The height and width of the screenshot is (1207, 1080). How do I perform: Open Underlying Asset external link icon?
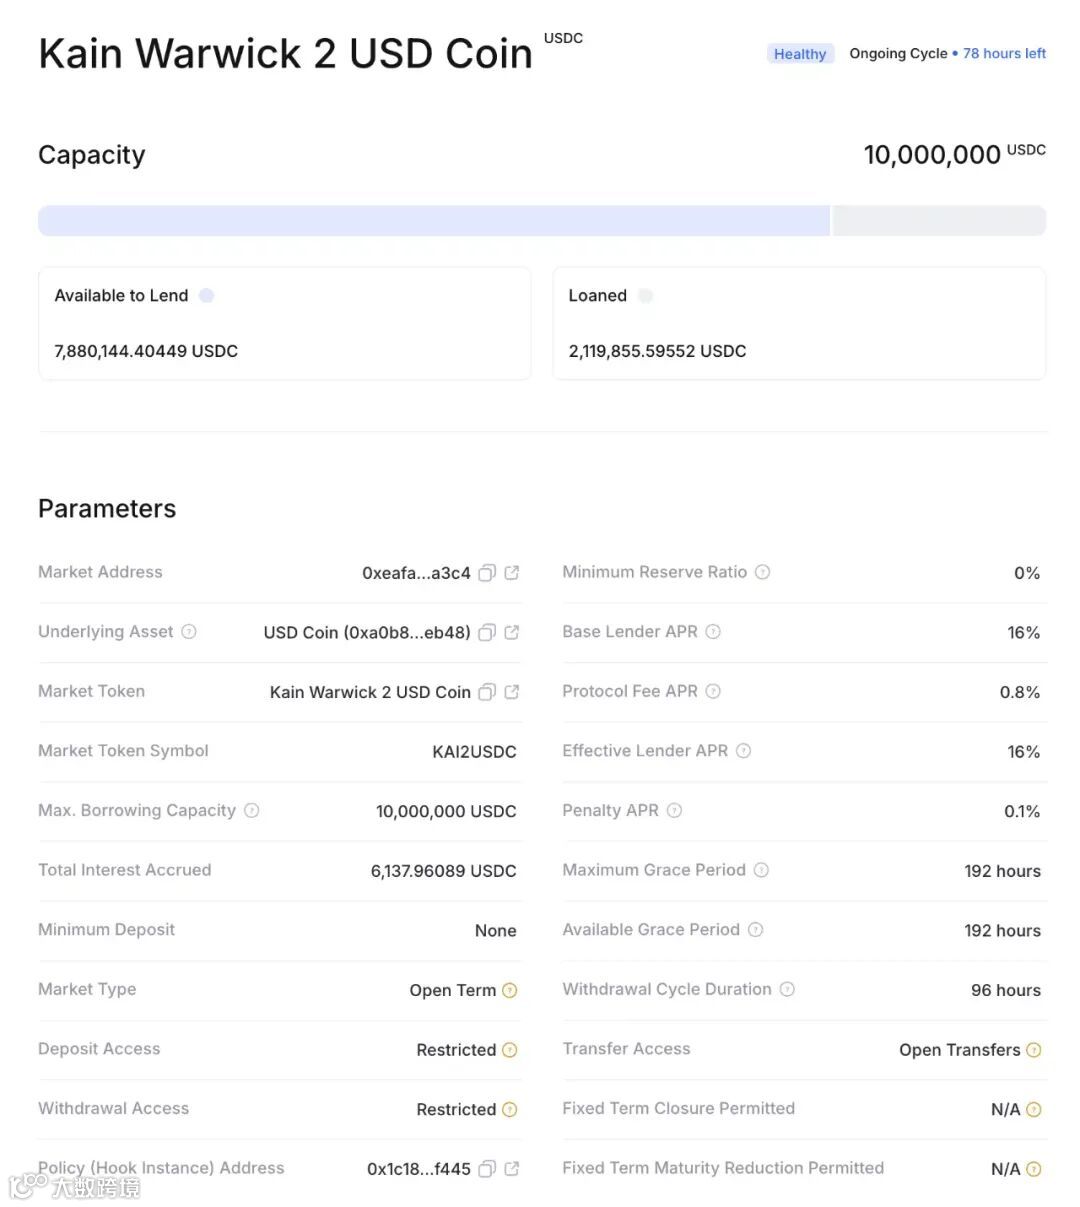pos(512,632)
